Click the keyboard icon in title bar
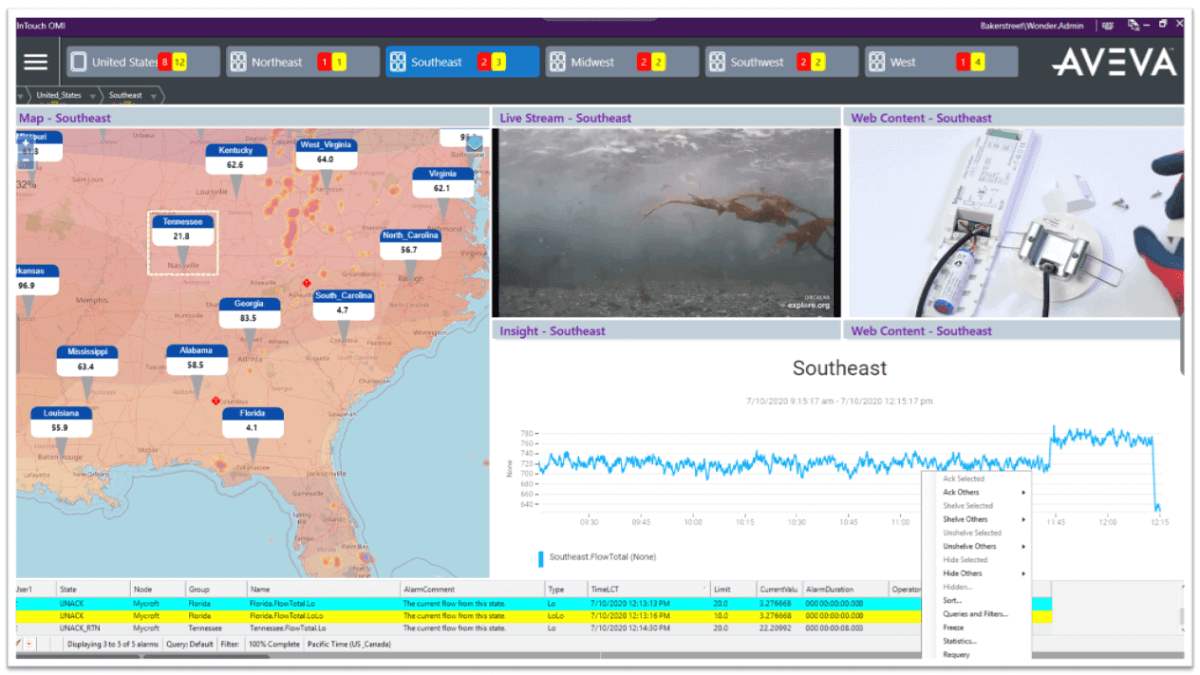 (1107, 26)
